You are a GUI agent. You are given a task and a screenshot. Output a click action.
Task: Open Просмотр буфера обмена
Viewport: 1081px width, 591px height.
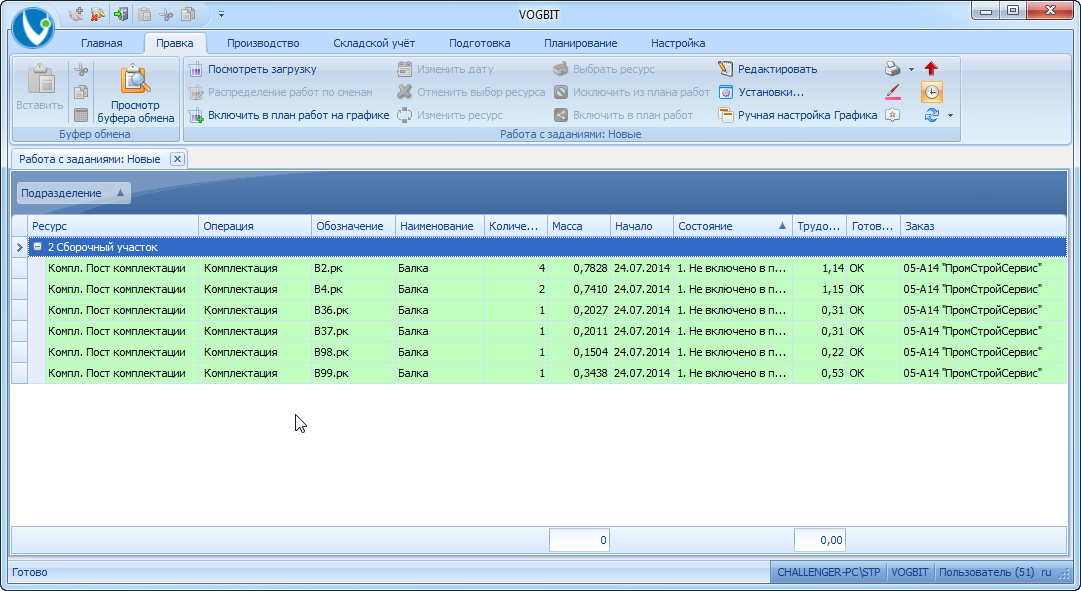click(x=136, y=93)
